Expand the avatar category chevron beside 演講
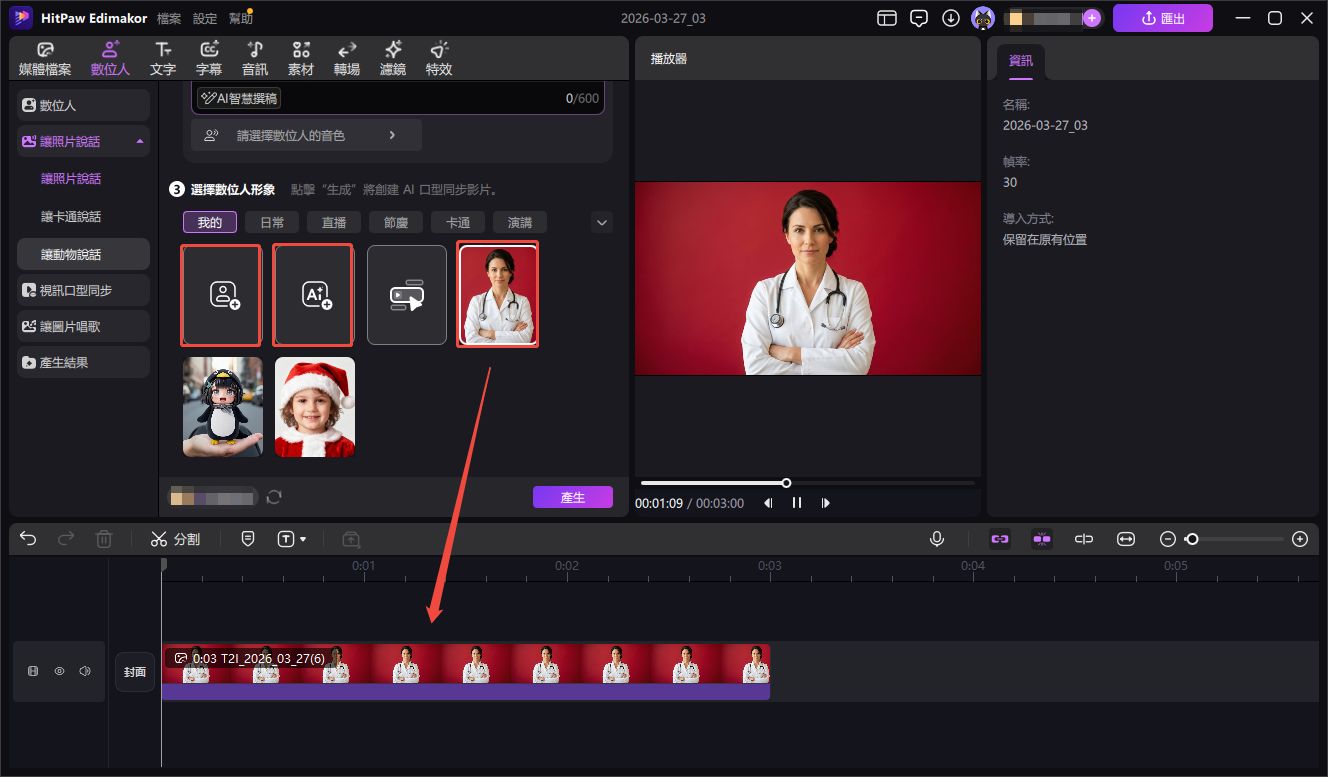 pos(601,222)
